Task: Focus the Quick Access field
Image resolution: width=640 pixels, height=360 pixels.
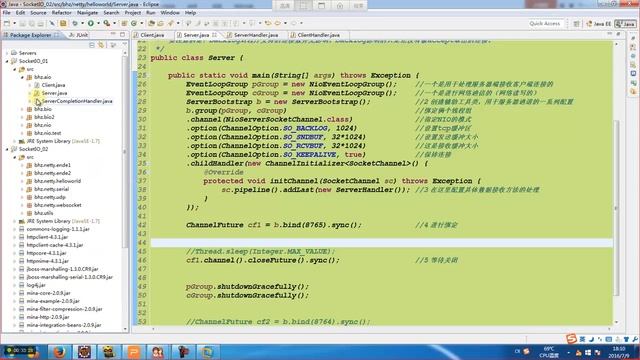Action: tap(545, 24)
